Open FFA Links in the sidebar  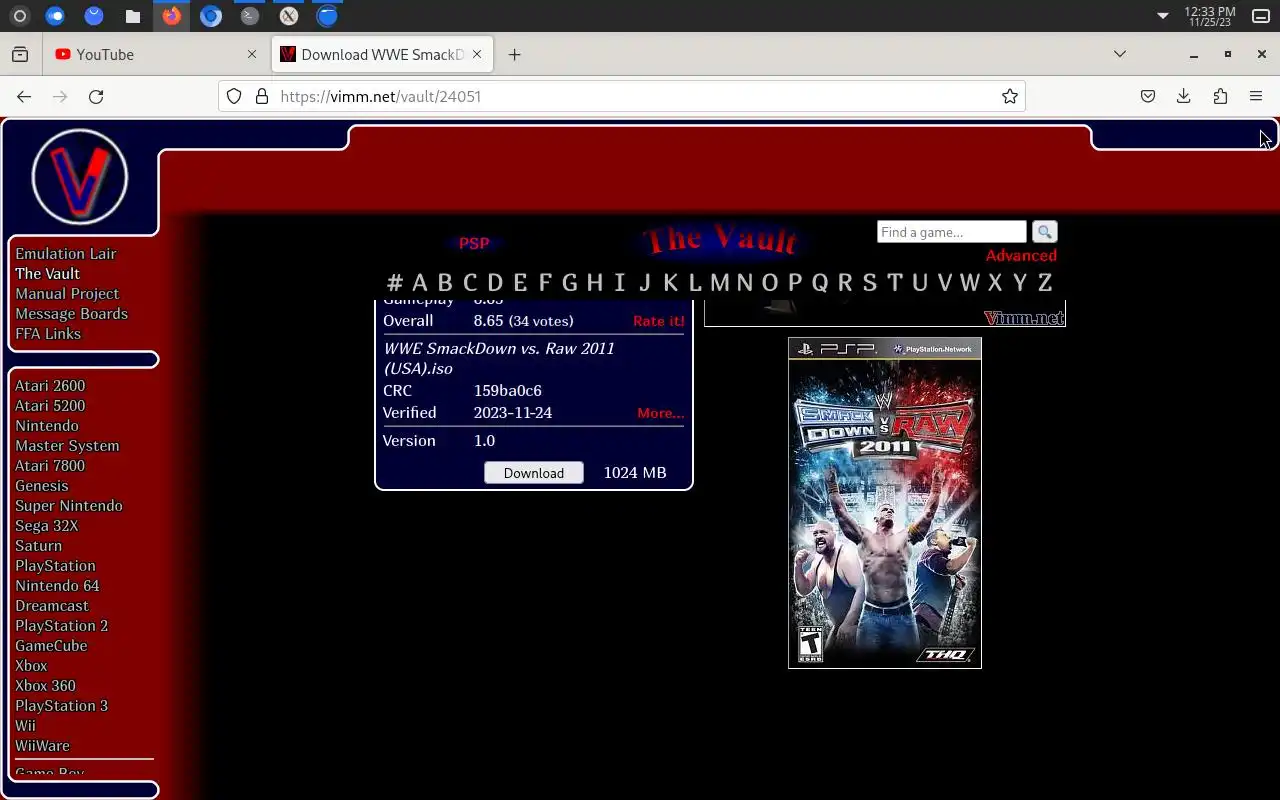(48, 334)
